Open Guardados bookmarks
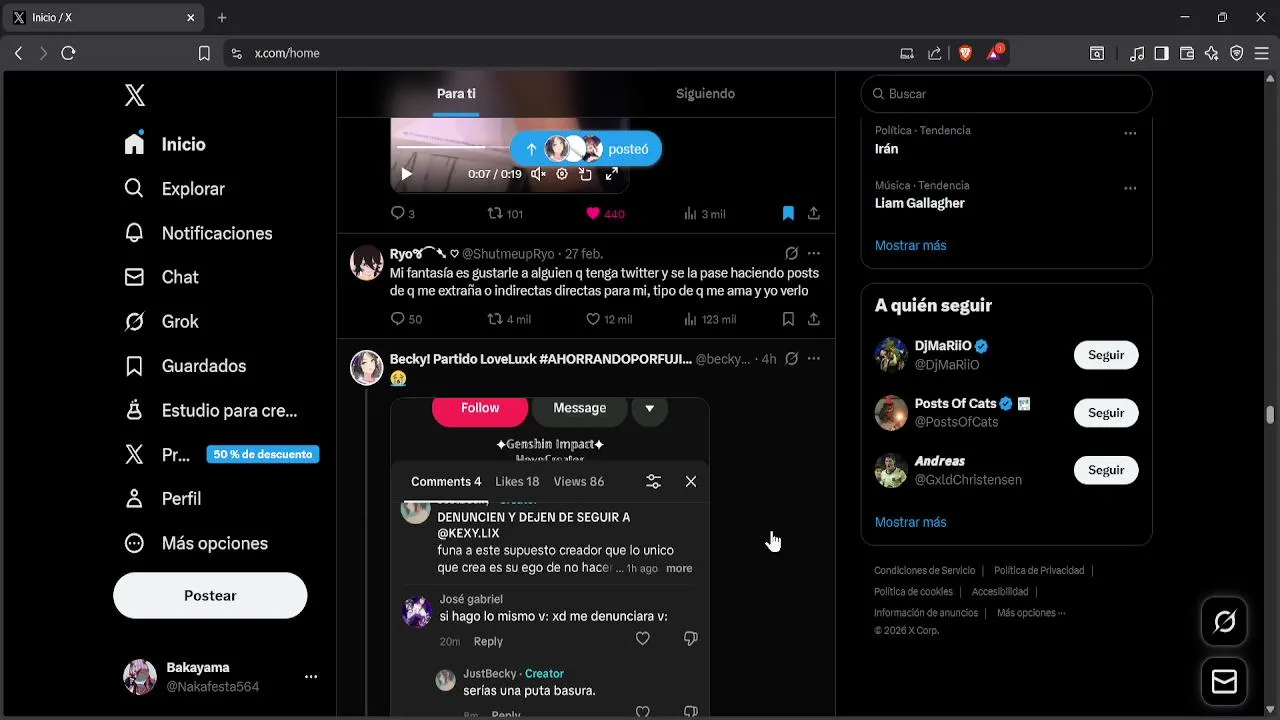Viewport: 1280px width, 720px height. [x=185, y=366]
